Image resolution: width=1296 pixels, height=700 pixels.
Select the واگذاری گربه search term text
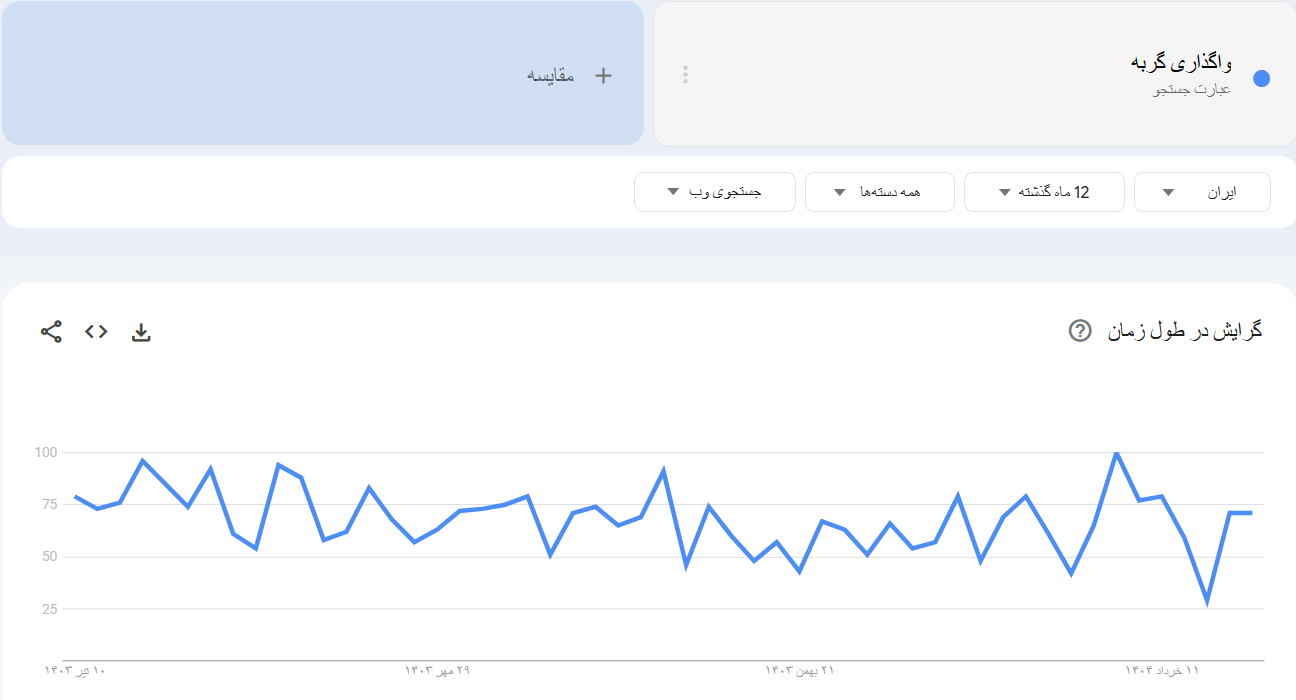tap(1181, 63)
